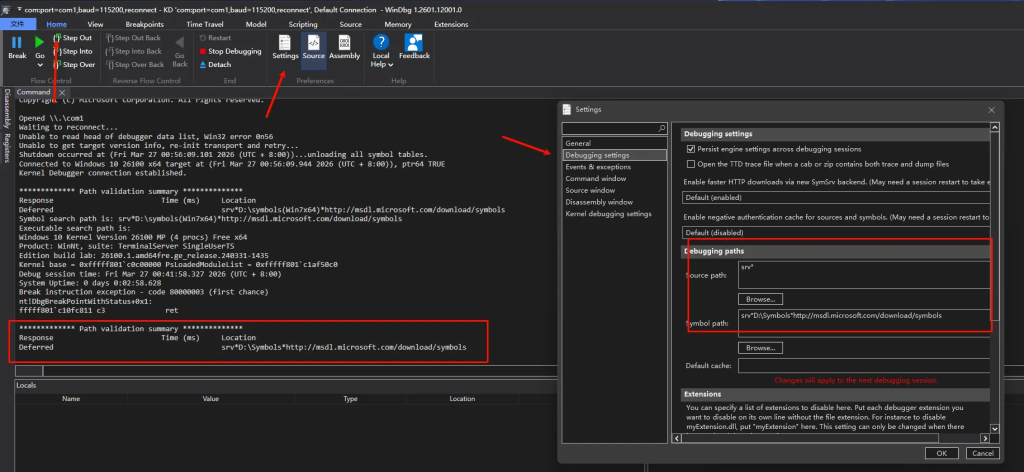Screen dimensions: 1024x472
Task: Open the Registers side panel tab
Action: 7,148
